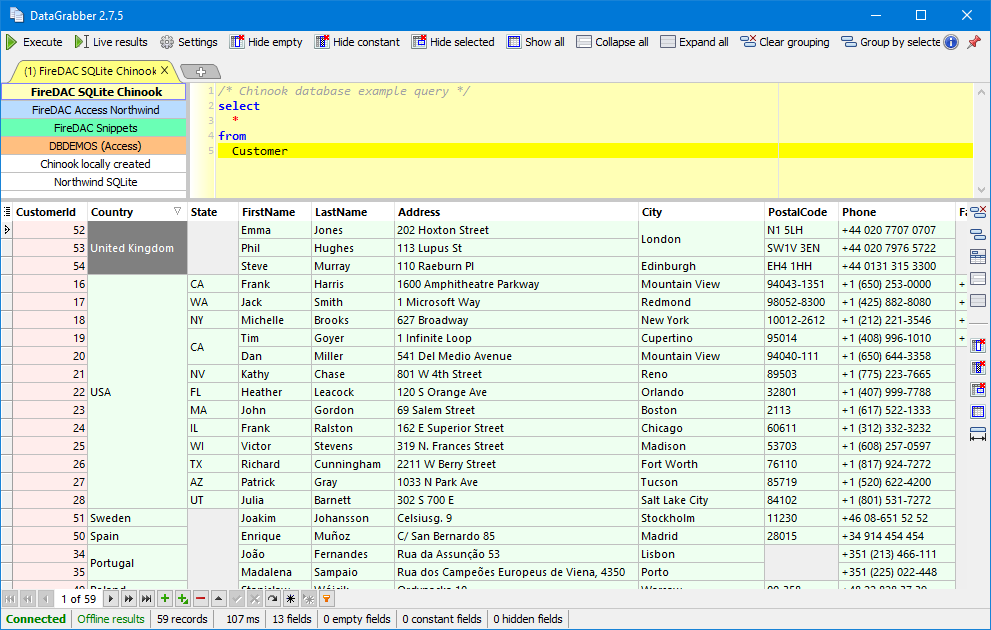Toggle the red pin icon
The image size is (991, 630).
(973, 42)
